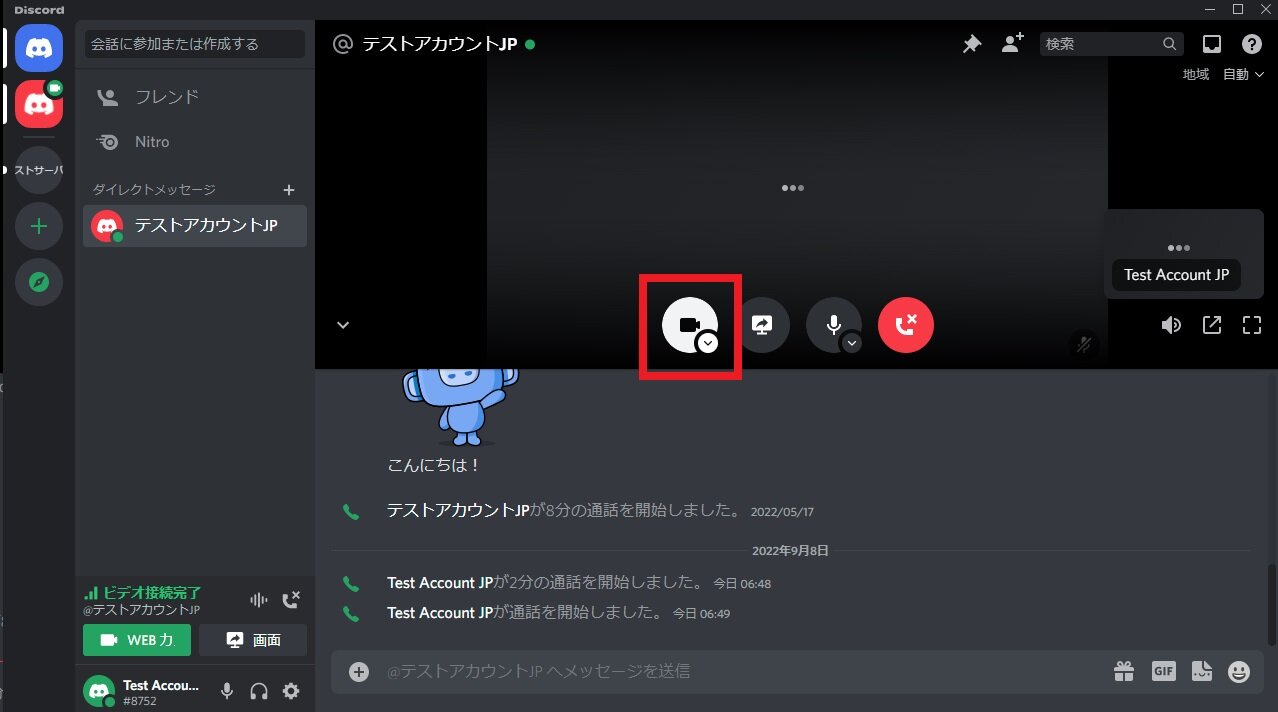Open the GIF picker

tap(1163, 672)
